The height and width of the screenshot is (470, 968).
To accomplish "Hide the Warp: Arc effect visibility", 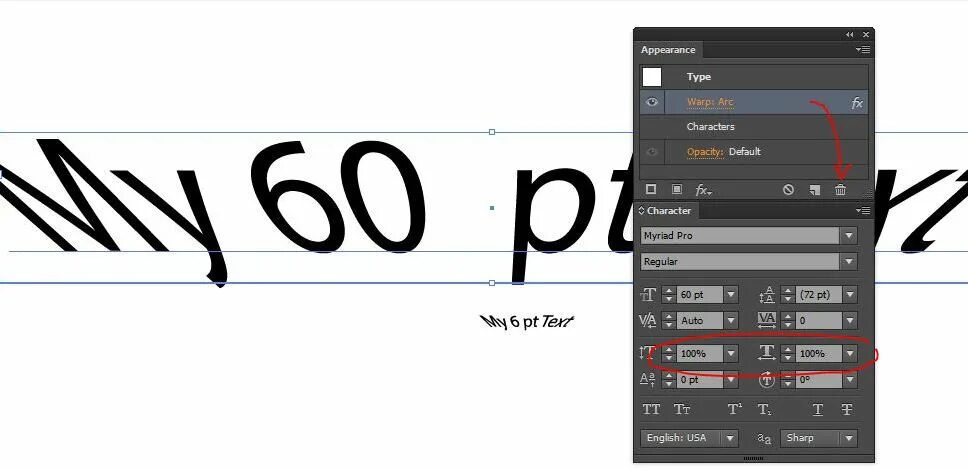I will tap(652, 102).
